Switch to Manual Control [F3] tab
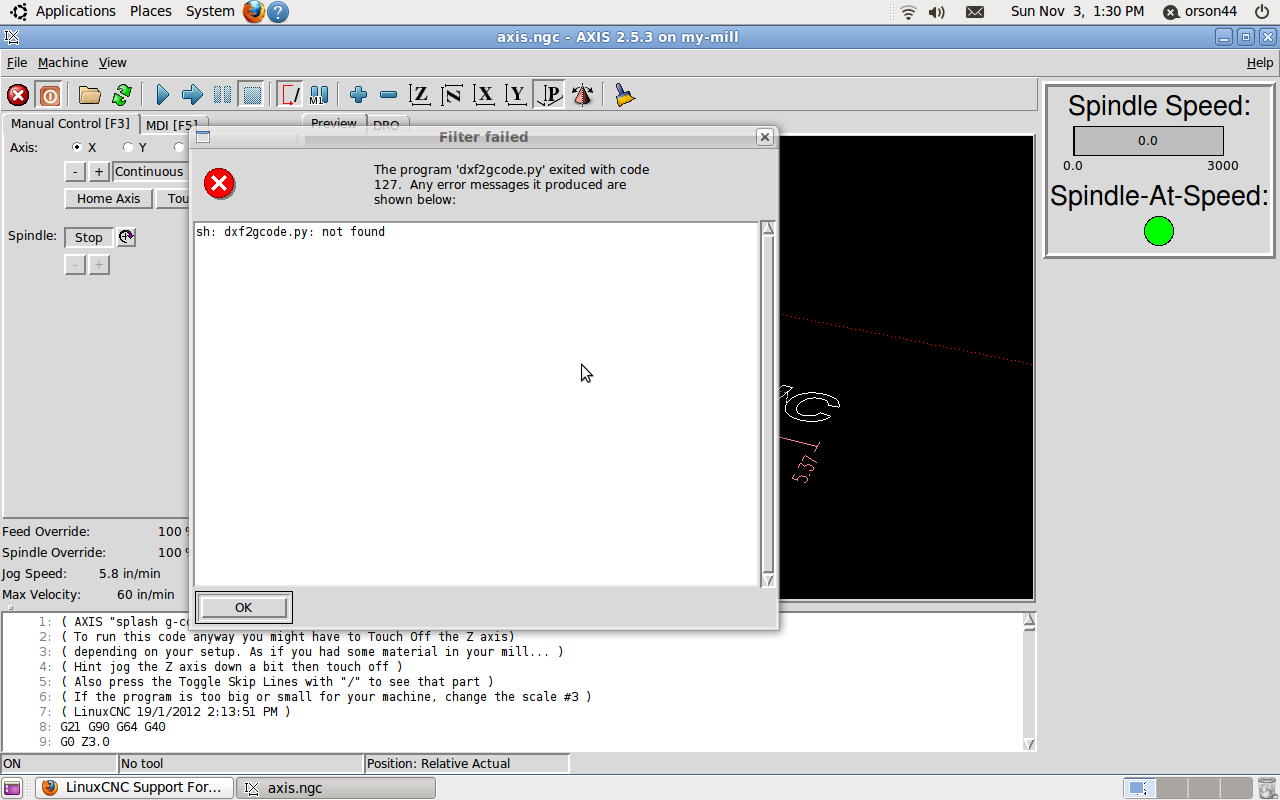Viewport: 1280px width, 800px height. click(70, 124)
